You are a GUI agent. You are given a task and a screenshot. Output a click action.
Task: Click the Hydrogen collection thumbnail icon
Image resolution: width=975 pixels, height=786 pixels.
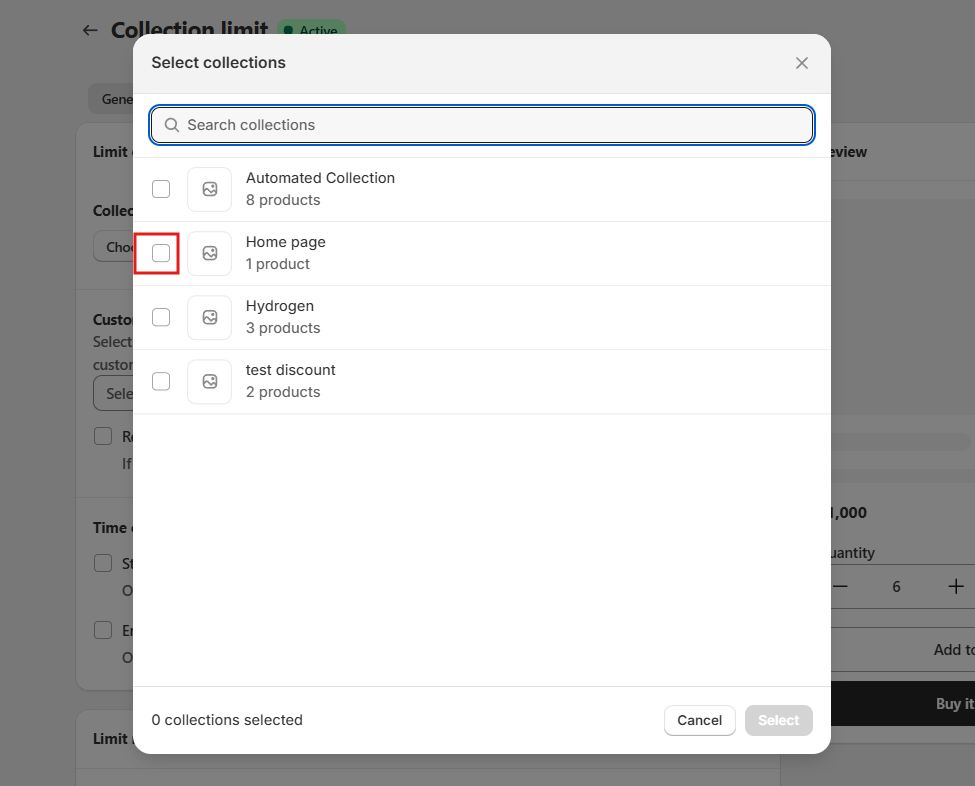(209, 317)
